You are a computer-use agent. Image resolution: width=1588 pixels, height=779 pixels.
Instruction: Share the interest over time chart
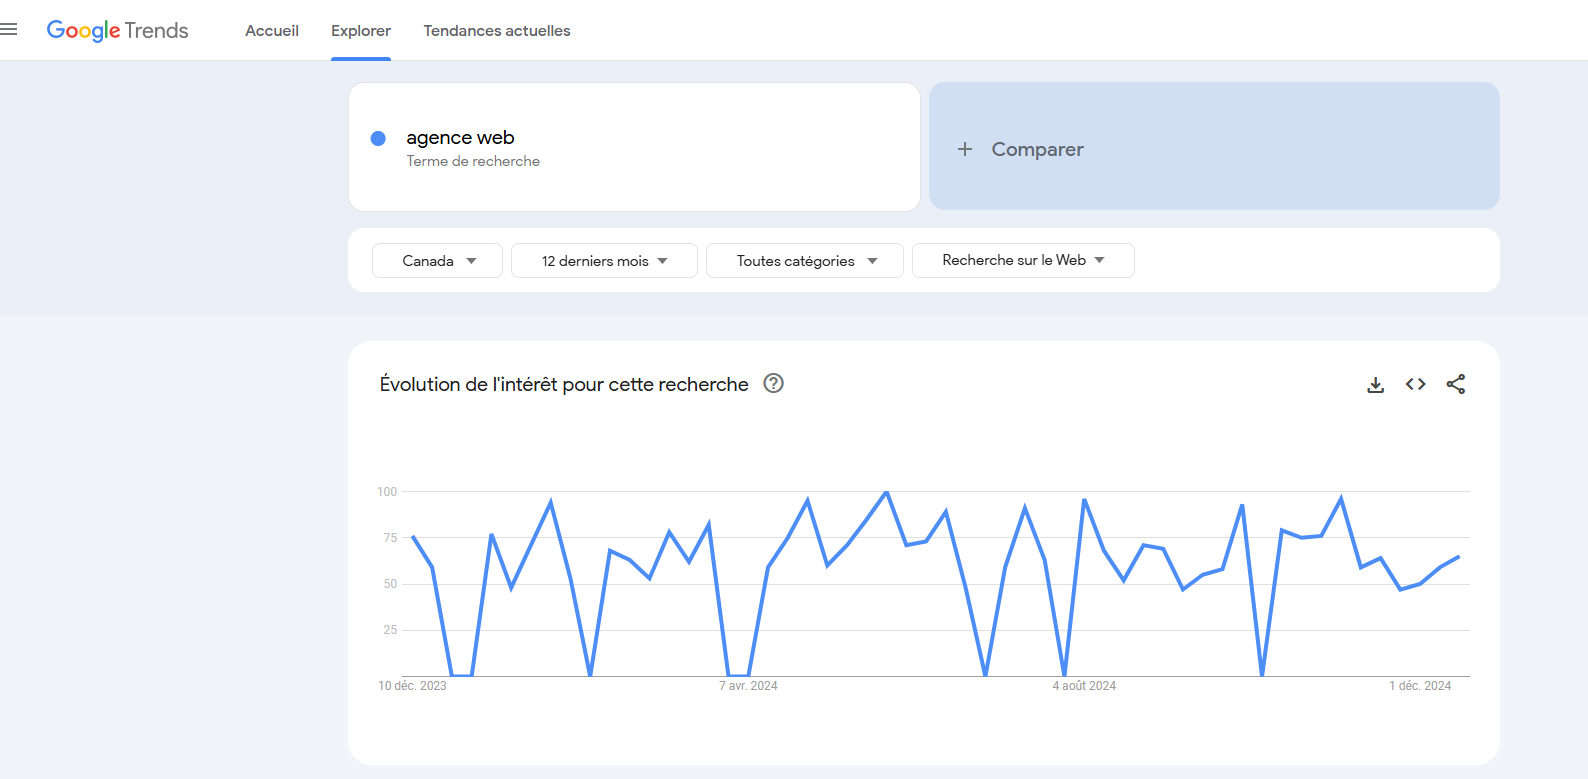pyautogui.click(x=1455, y=384)
